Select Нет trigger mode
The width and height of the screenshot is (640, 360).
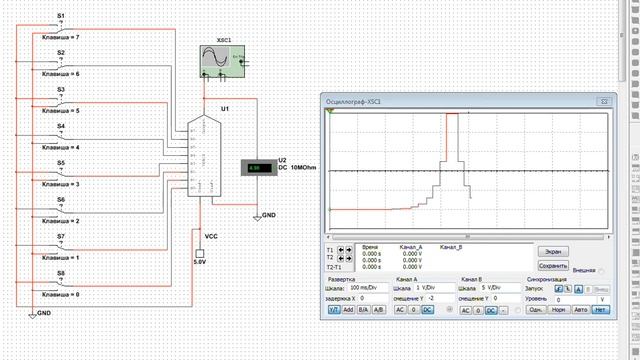(x=600, y=310)
